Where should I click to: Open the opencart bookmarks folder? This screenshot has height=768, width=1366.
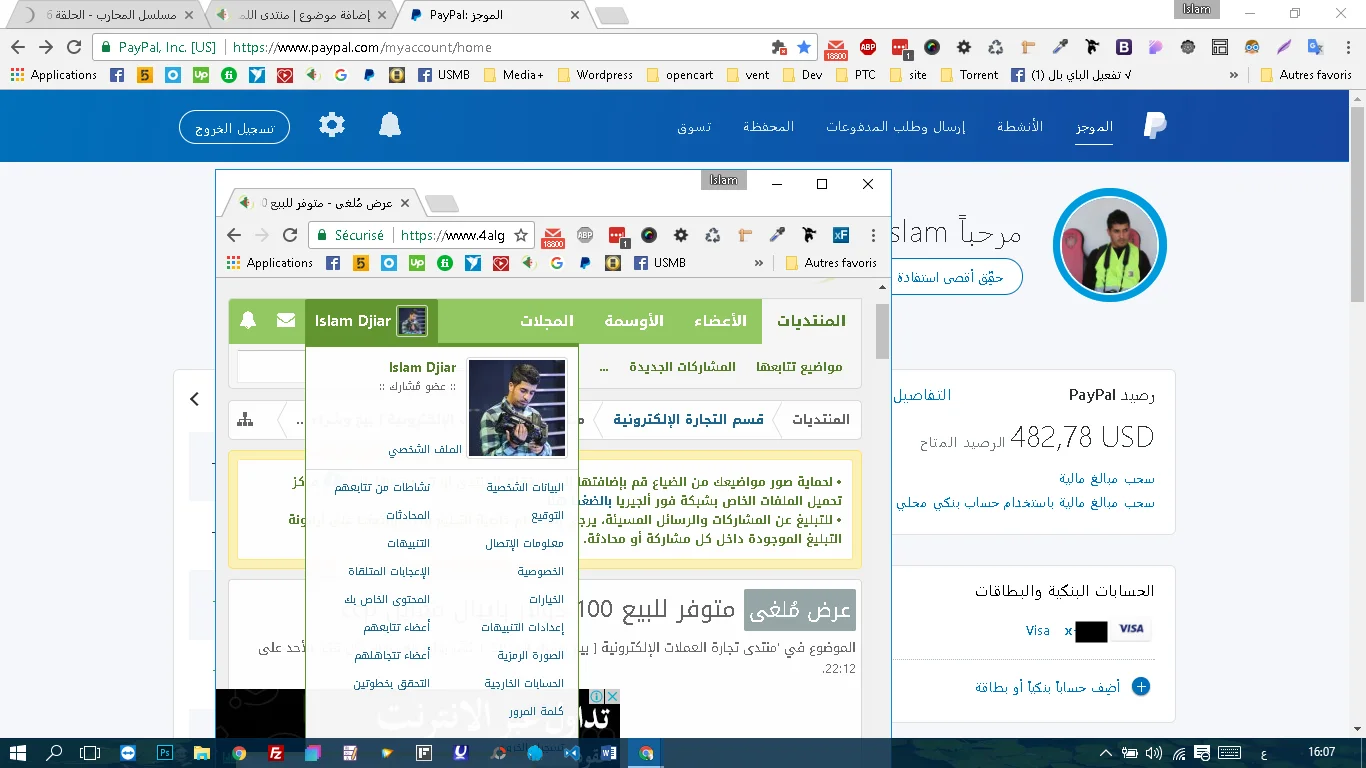(680, 75)
